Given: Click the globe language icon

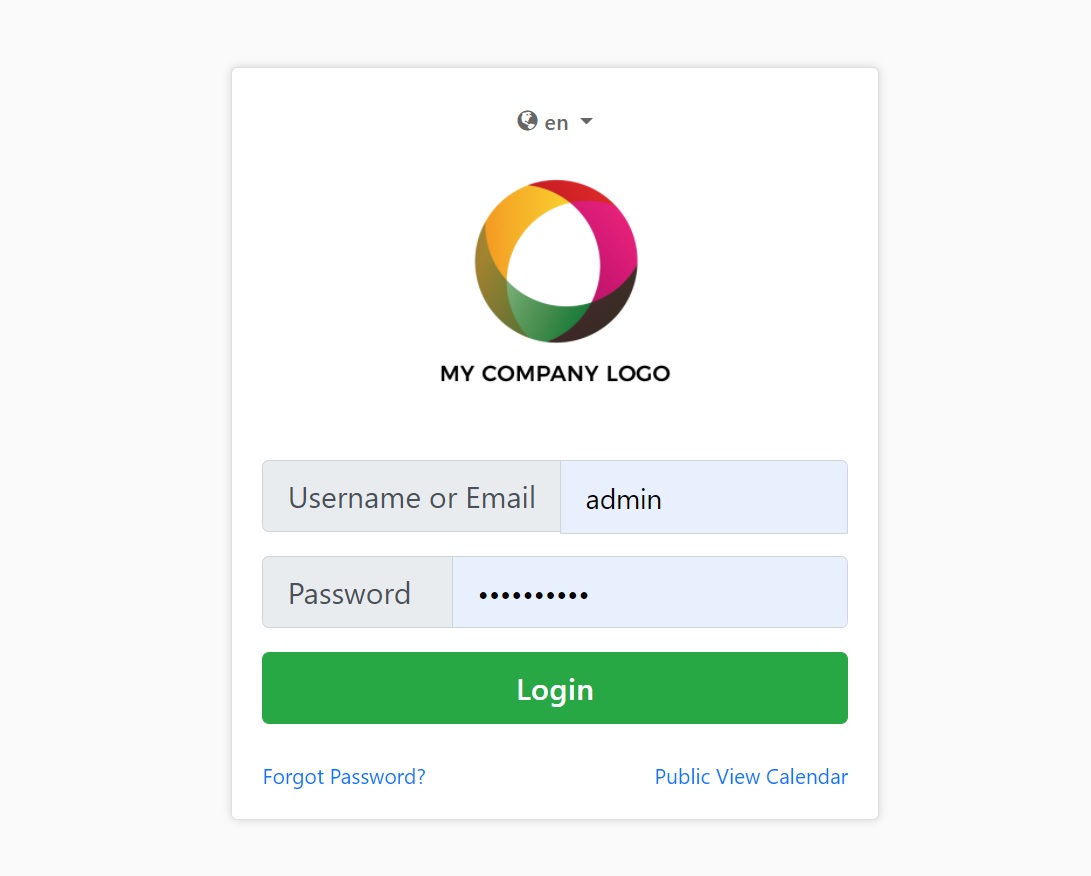Looking at the screenshot, I should (527, 122).
